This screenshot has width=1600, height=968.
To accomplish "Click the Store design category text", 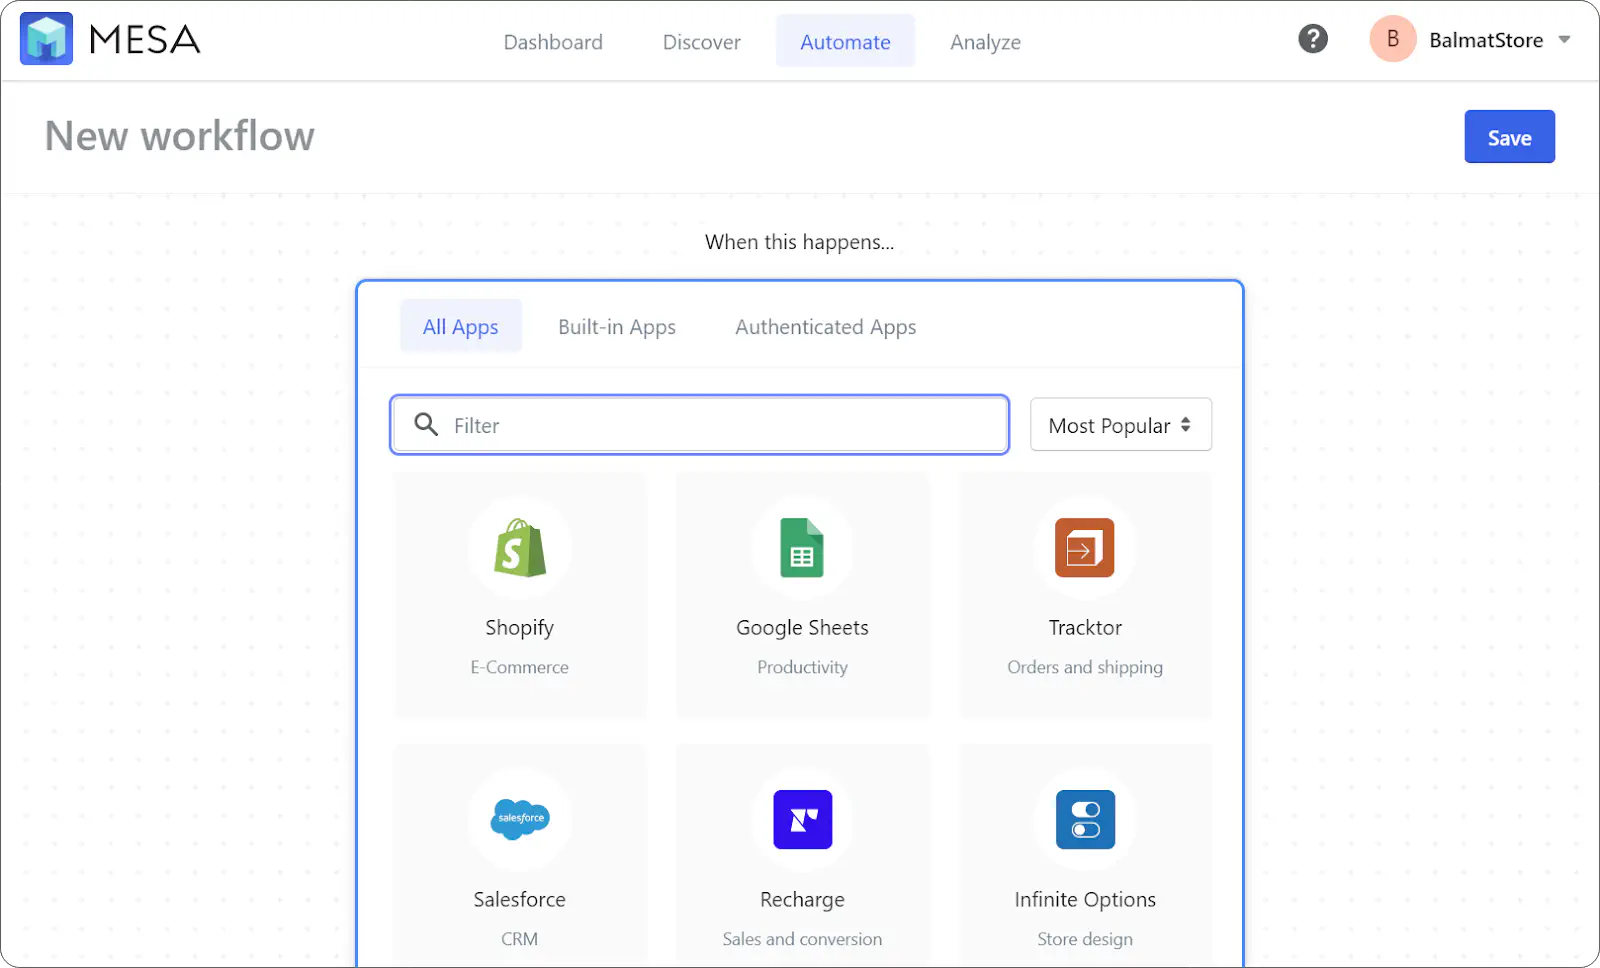I will tap(1085, 939).
